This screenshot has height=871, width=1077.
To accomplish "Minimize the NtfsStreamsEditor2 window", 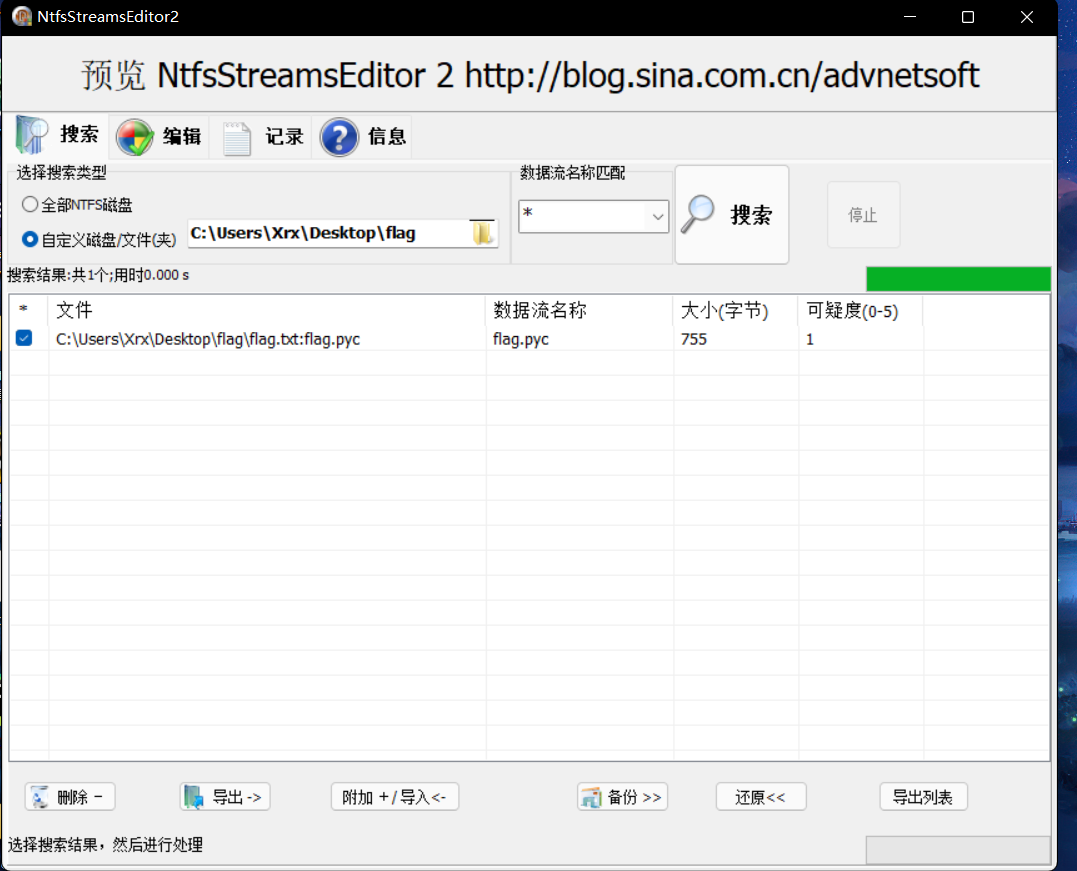I will click(x=910, y=16).
